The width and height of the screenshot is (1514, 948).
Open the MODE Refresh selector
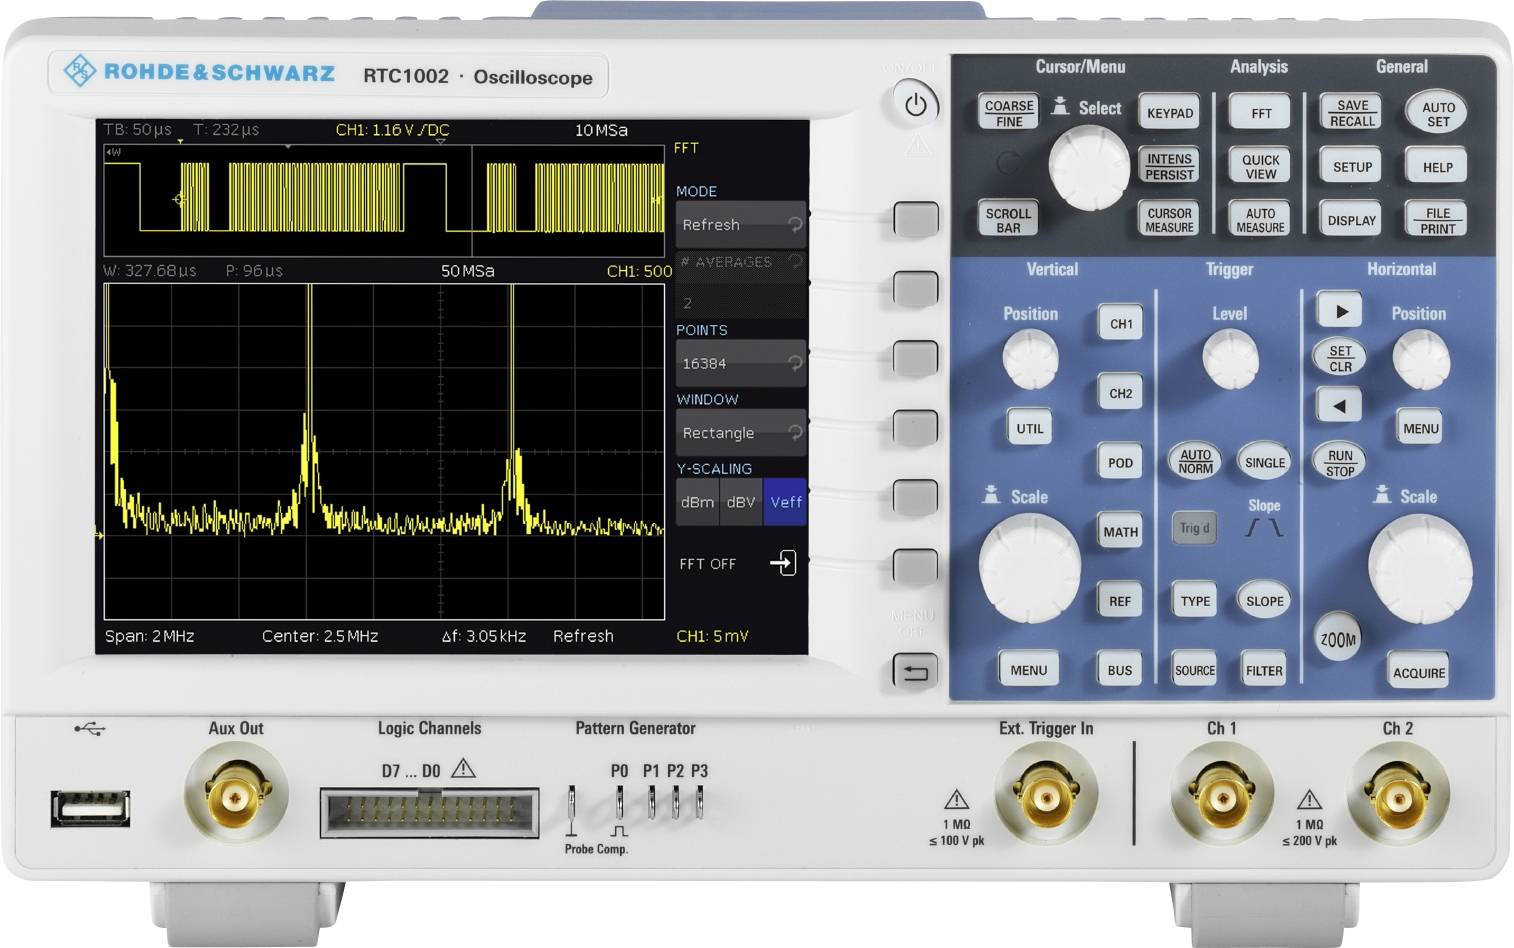coord(739,224)
